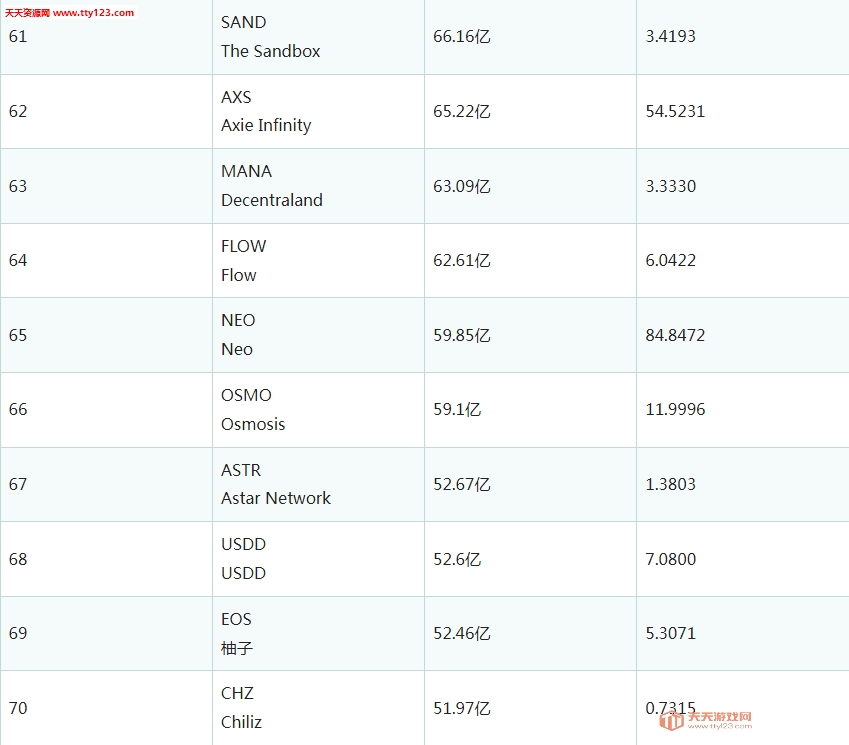
Task: Click the price value 6.0422
Action: coord(670,260)
